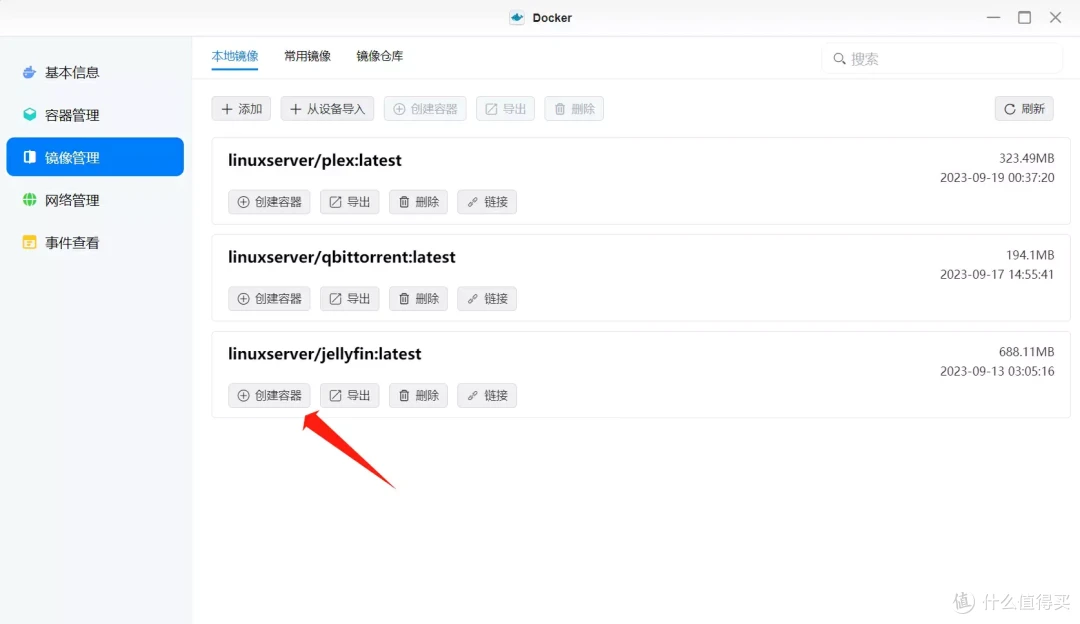Create container from qbittorrent image
The width and height of the screenshot is (1080, 624).
(269, 298)
